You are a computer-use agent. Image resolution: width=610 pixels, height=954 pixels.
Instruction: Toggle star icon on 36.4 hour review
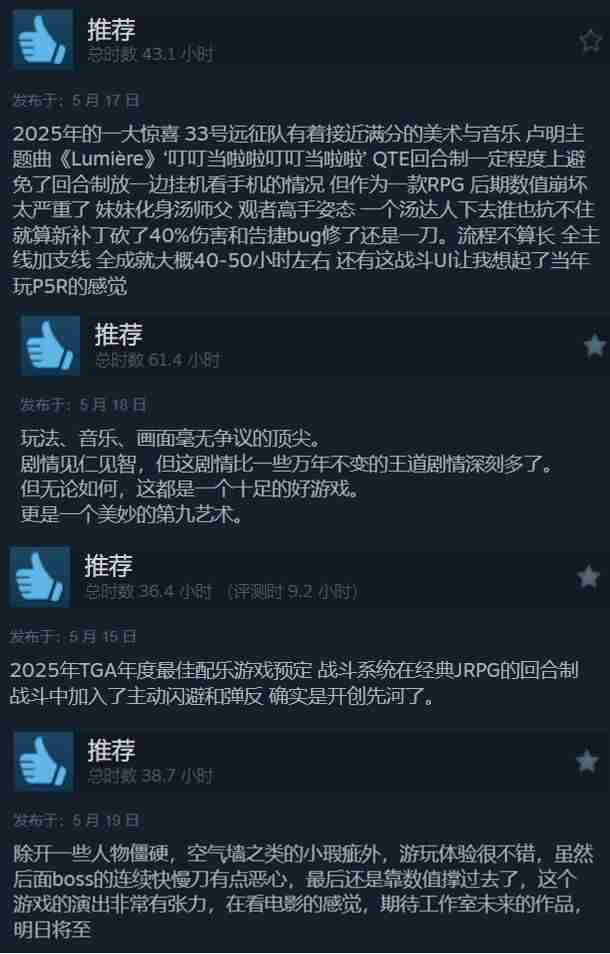click(588, 577)
